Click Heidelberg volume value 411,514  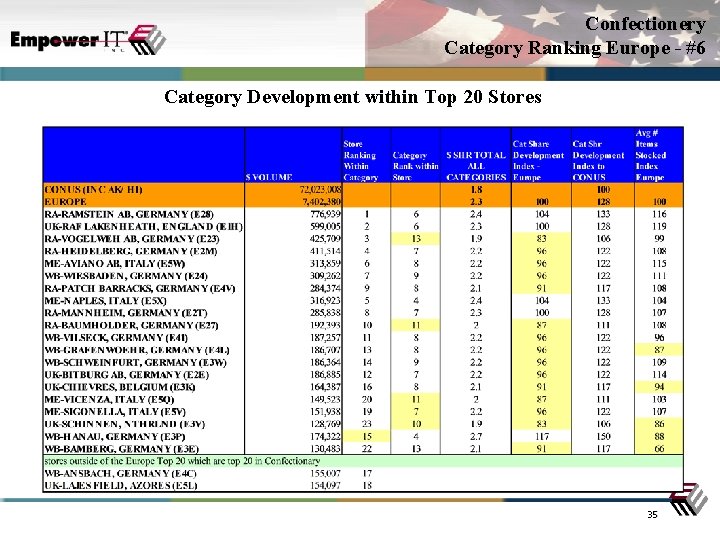click(x=326, y=251)
